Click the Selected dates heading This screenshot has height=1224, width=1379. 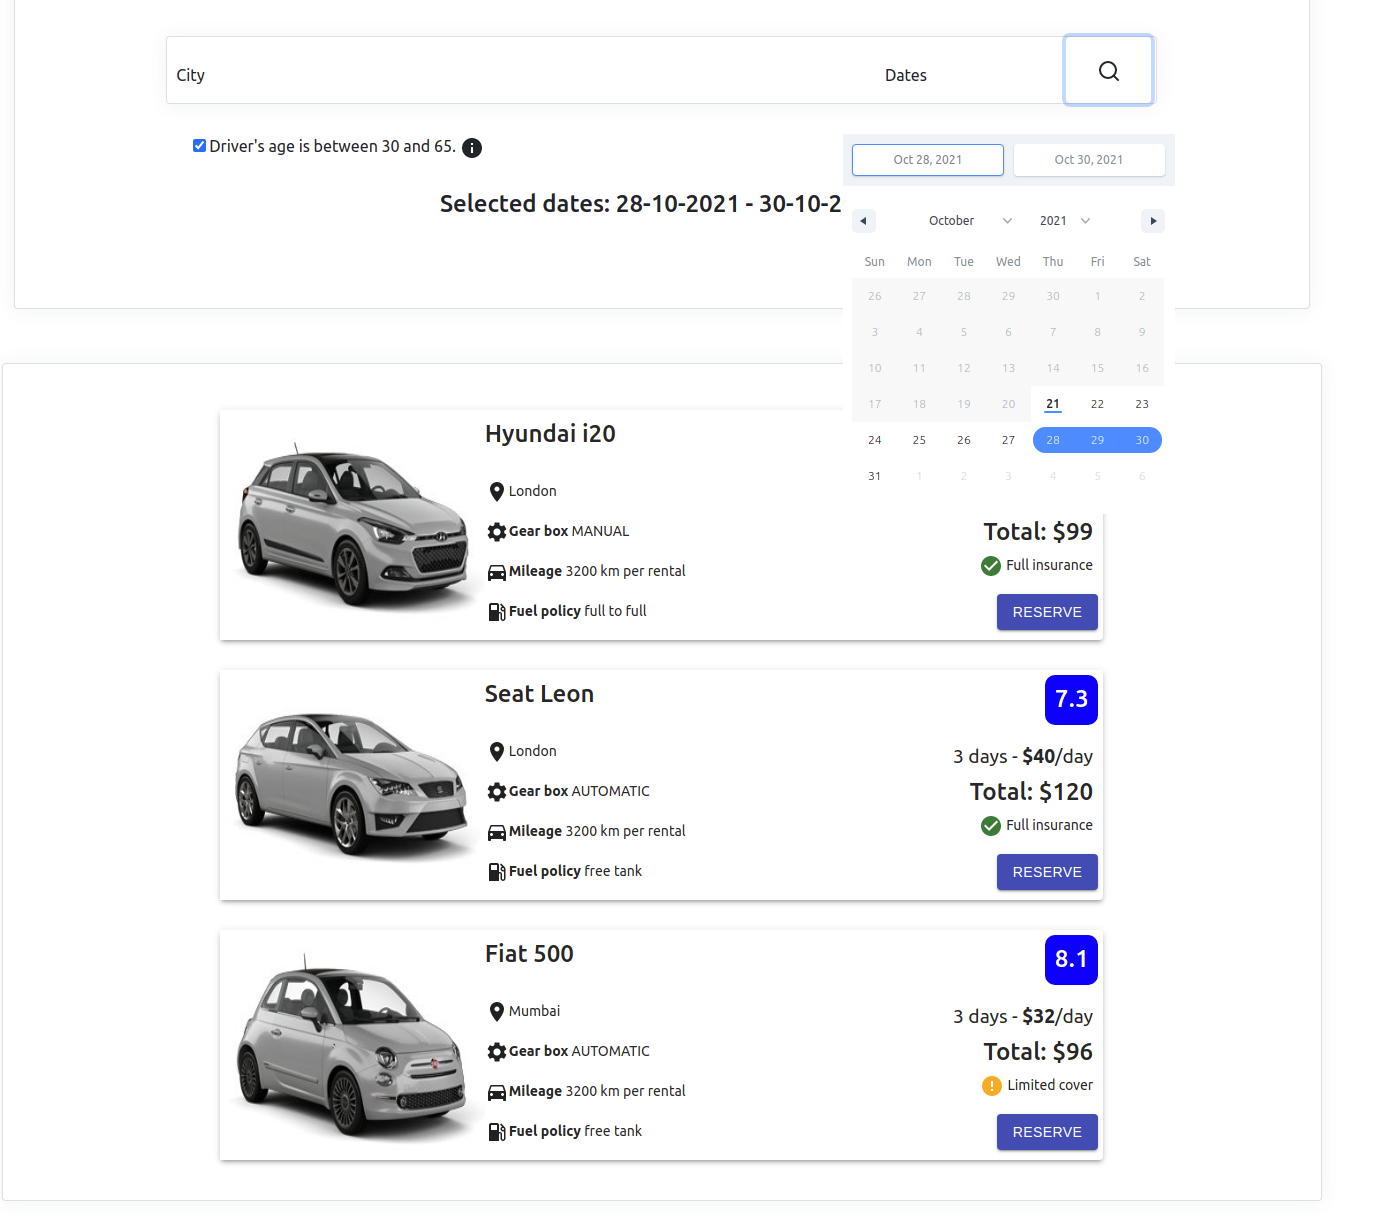[641, 204]
